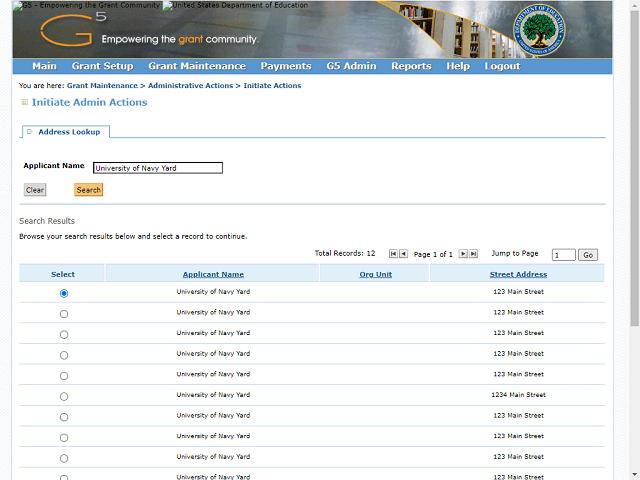Image resolution: width=640 pixels, height=480 pixels.
Task: Open the Main menu
Action: (44, 66)
